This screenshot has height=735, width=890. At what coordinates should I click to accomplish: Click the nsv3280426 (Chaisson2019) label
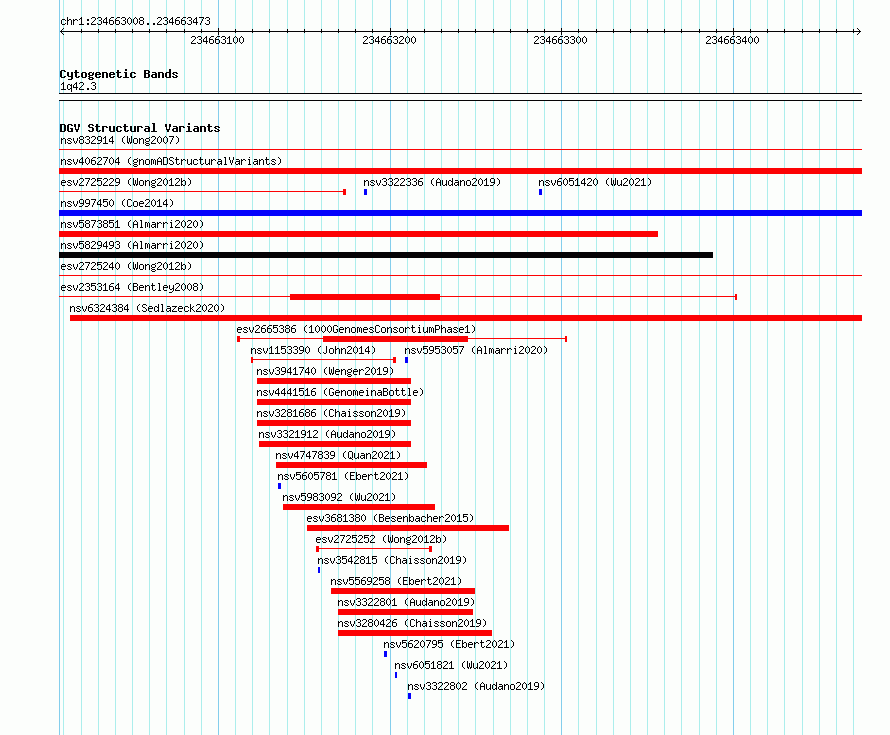412,623
